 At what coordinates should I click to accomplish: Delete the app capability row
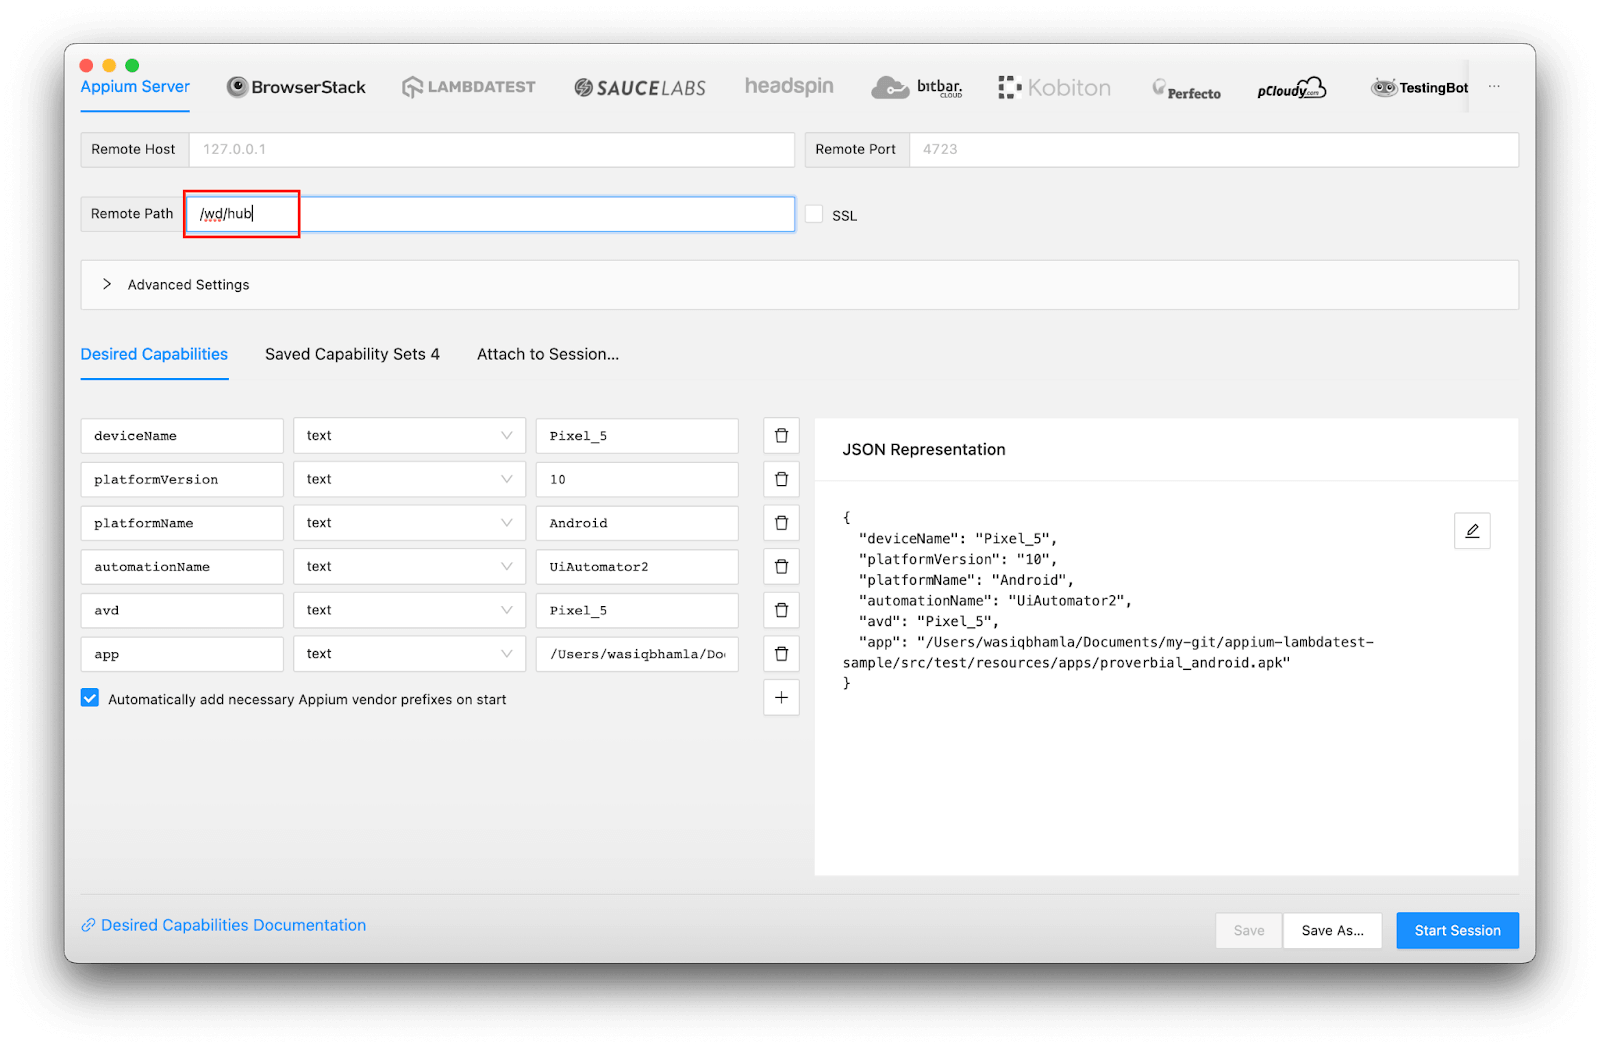[x=781, y=654]
